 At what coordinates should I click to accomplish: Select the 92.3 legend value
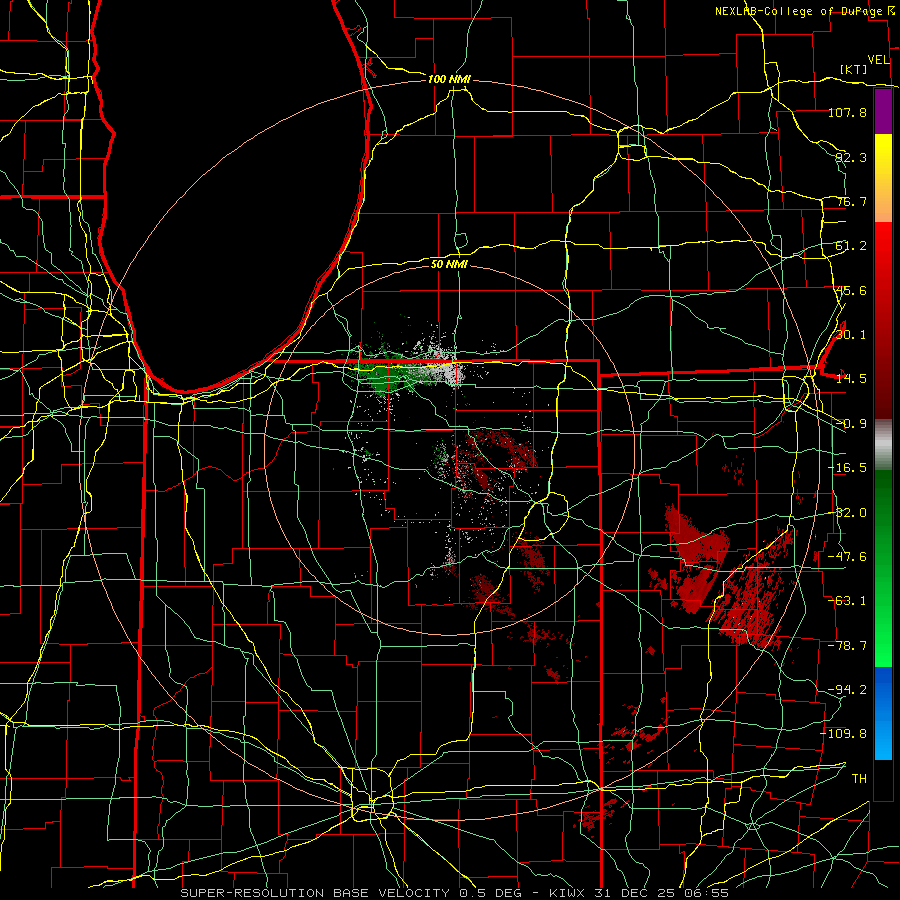click(x=851, y=157)
